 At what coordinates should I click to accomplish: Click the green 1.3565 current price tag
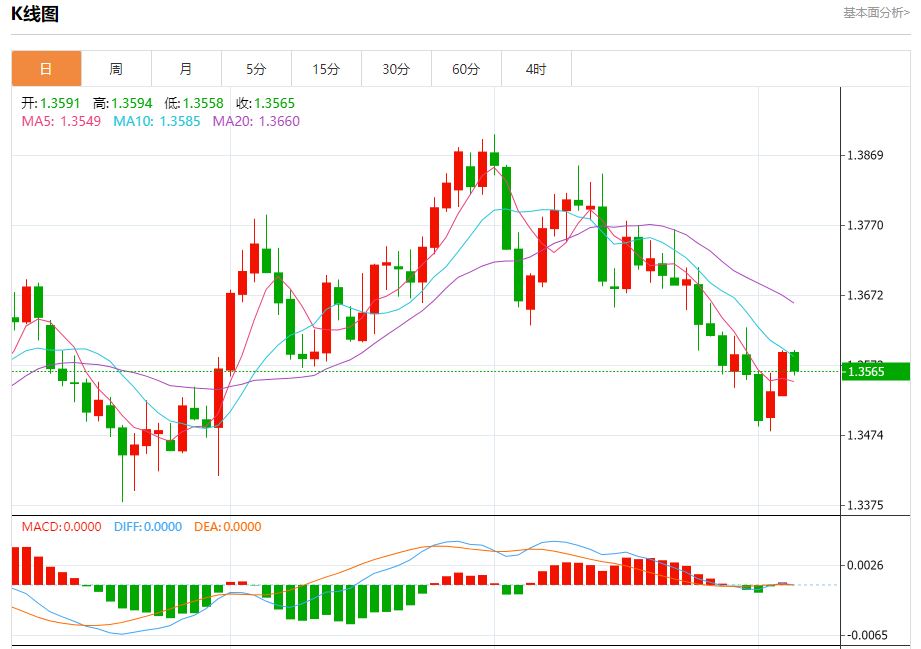pos(875,372)
